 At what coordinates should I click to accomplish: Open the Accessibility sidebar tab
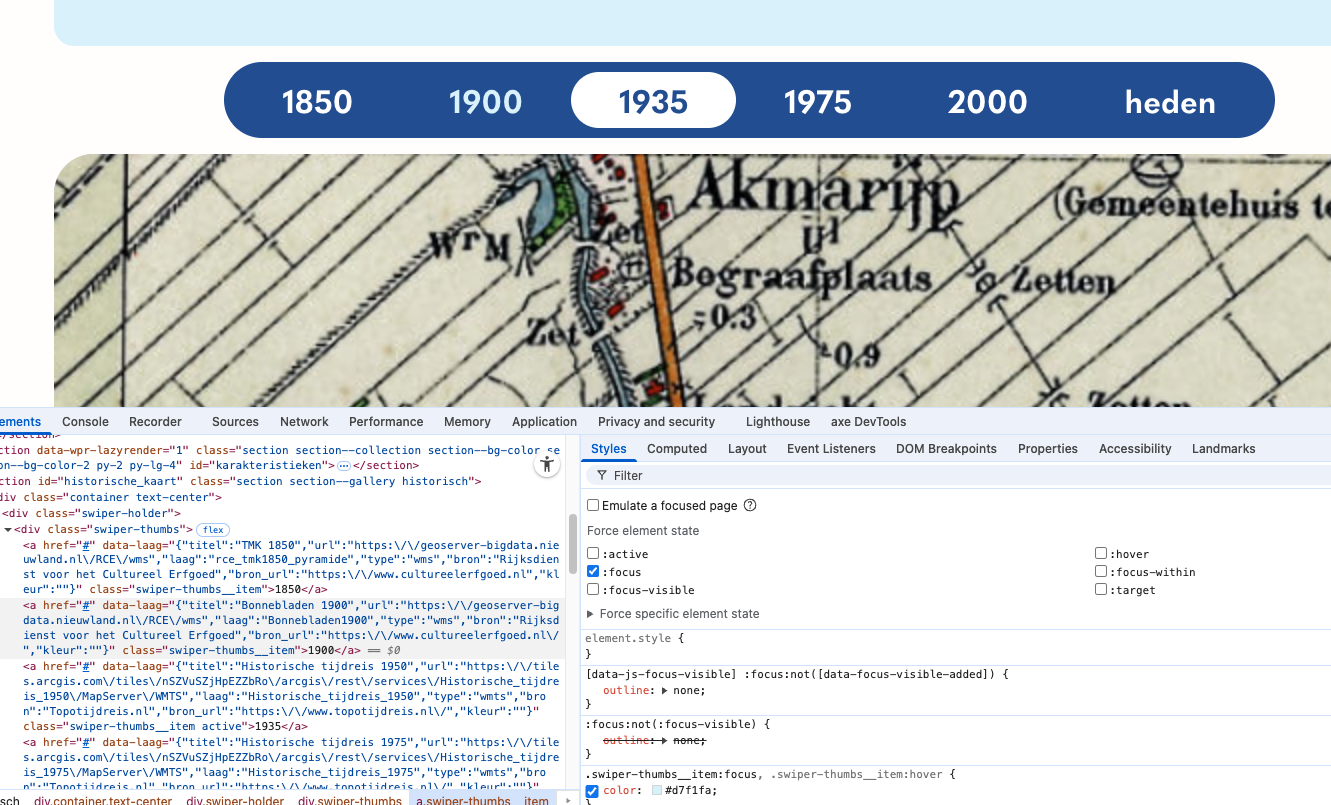pyautogui.click(x=1135, y=449)
